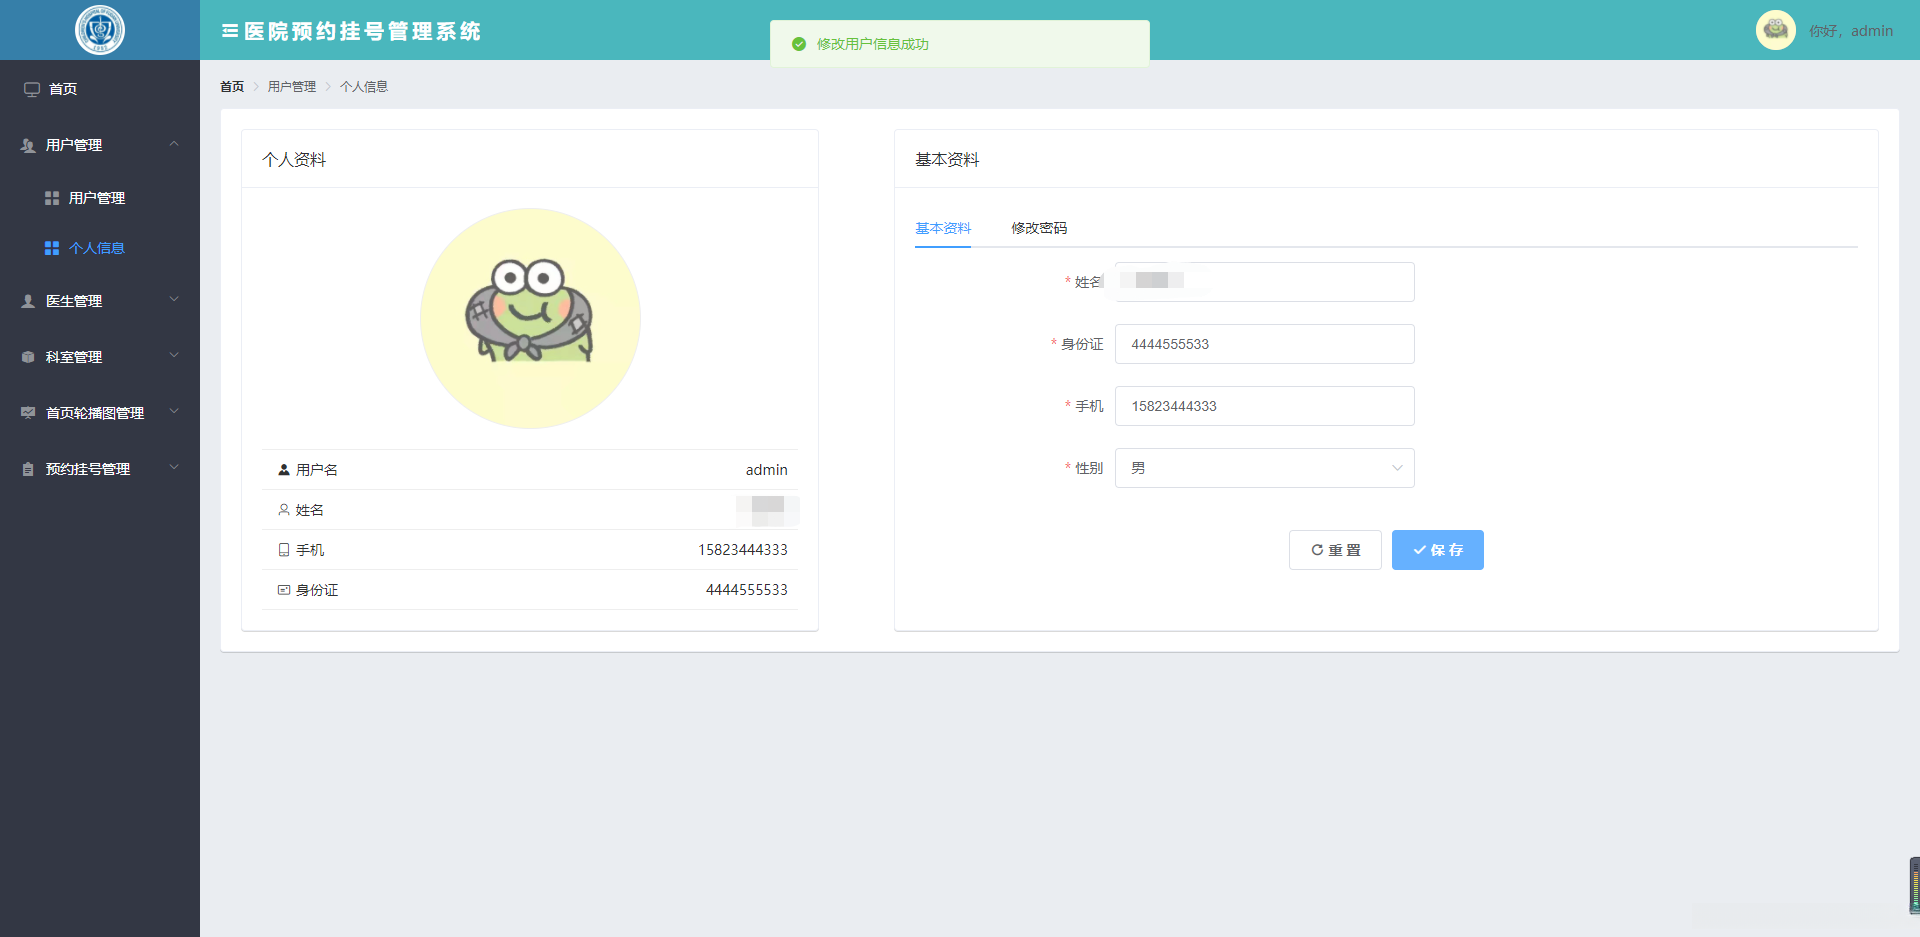Click the large frog profile avatar
Screen dimensions: 1920x937
click(530, 318)
